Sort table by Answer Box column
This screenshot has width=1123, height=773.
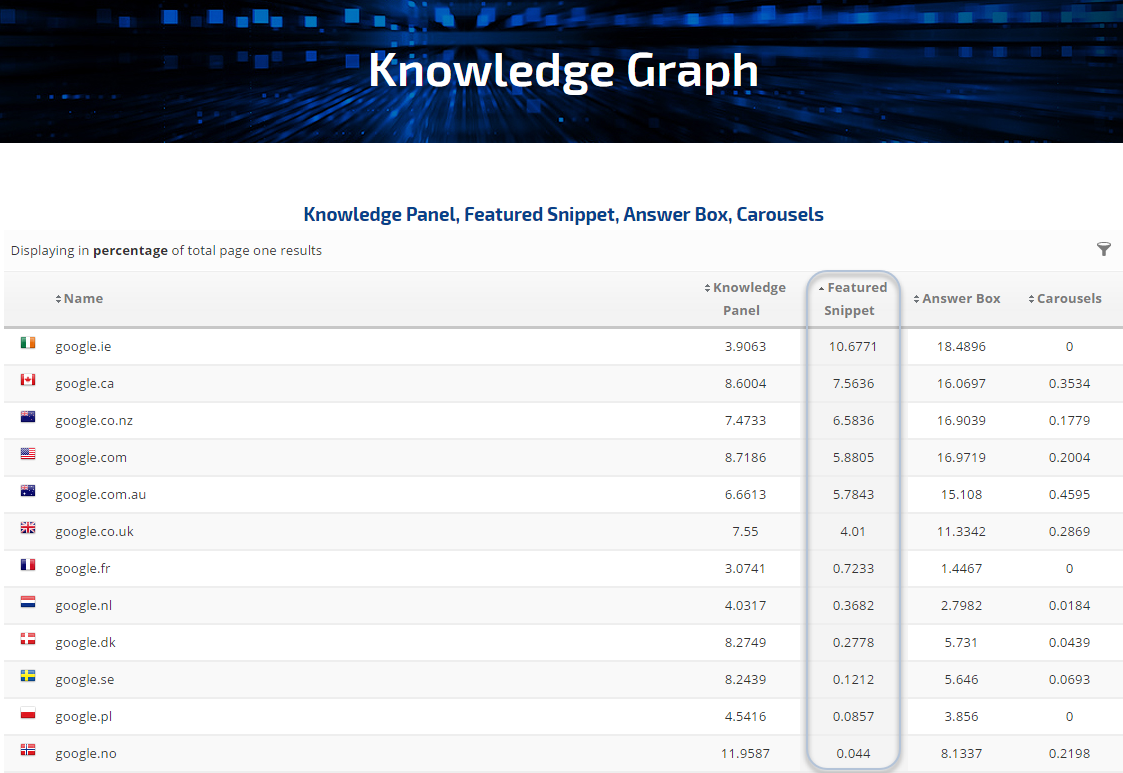(x=957, y=299)
